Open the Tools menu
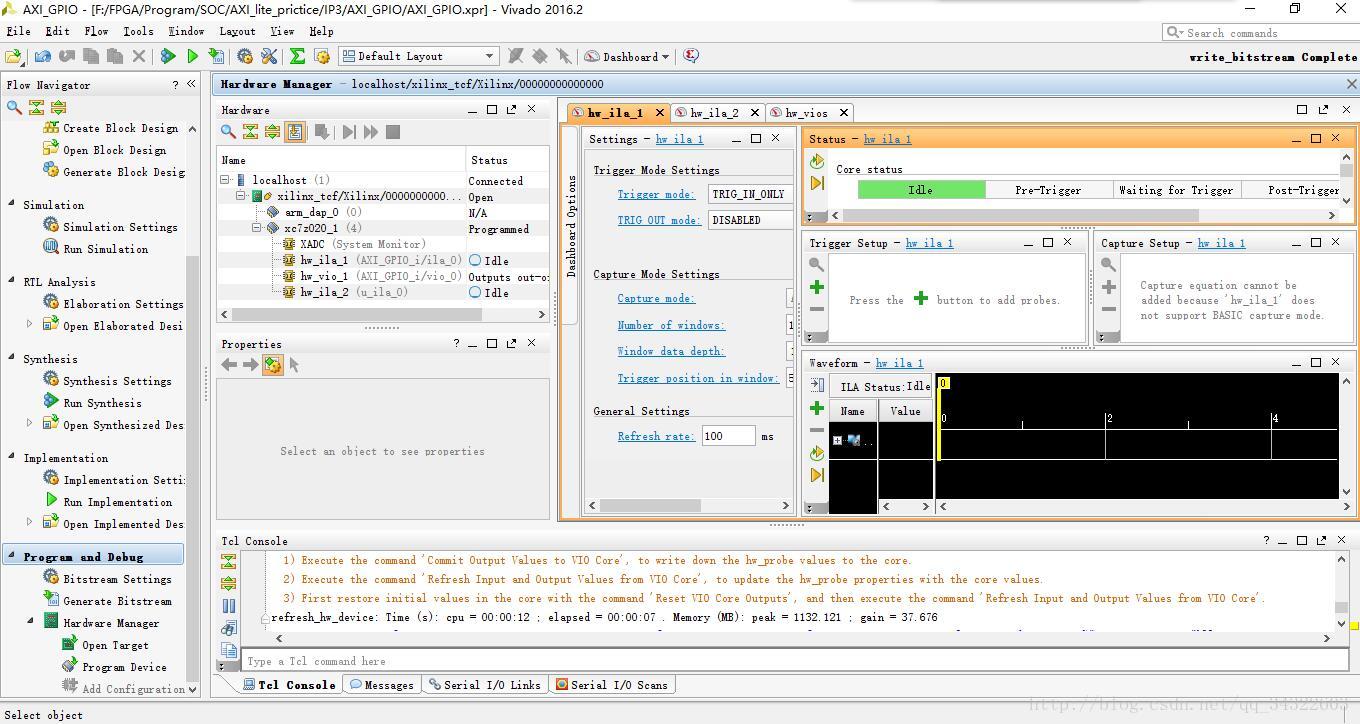The height and width of the screenshot is (724, 1360). (x=138, y=31)
